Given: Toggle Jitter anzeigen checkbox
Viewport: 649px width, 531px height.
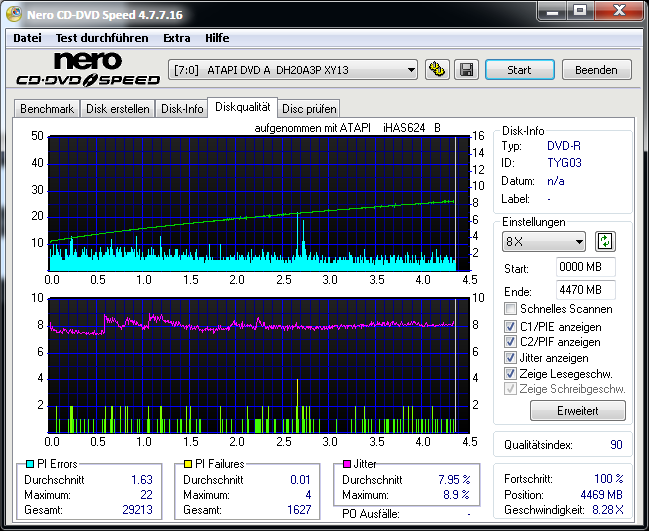Looking at the screenshot, I should point(510,358).
